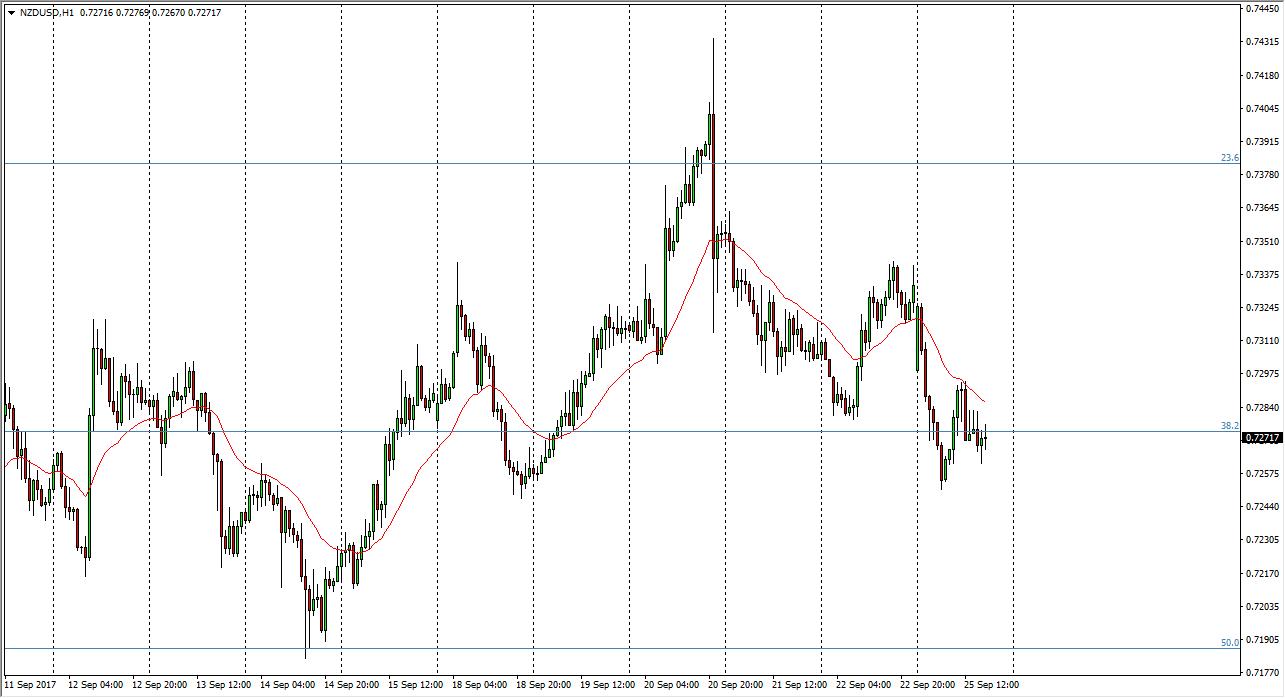
Task: Select the 50.0 Fibonacci level label
Action: tap(1229, 643)
